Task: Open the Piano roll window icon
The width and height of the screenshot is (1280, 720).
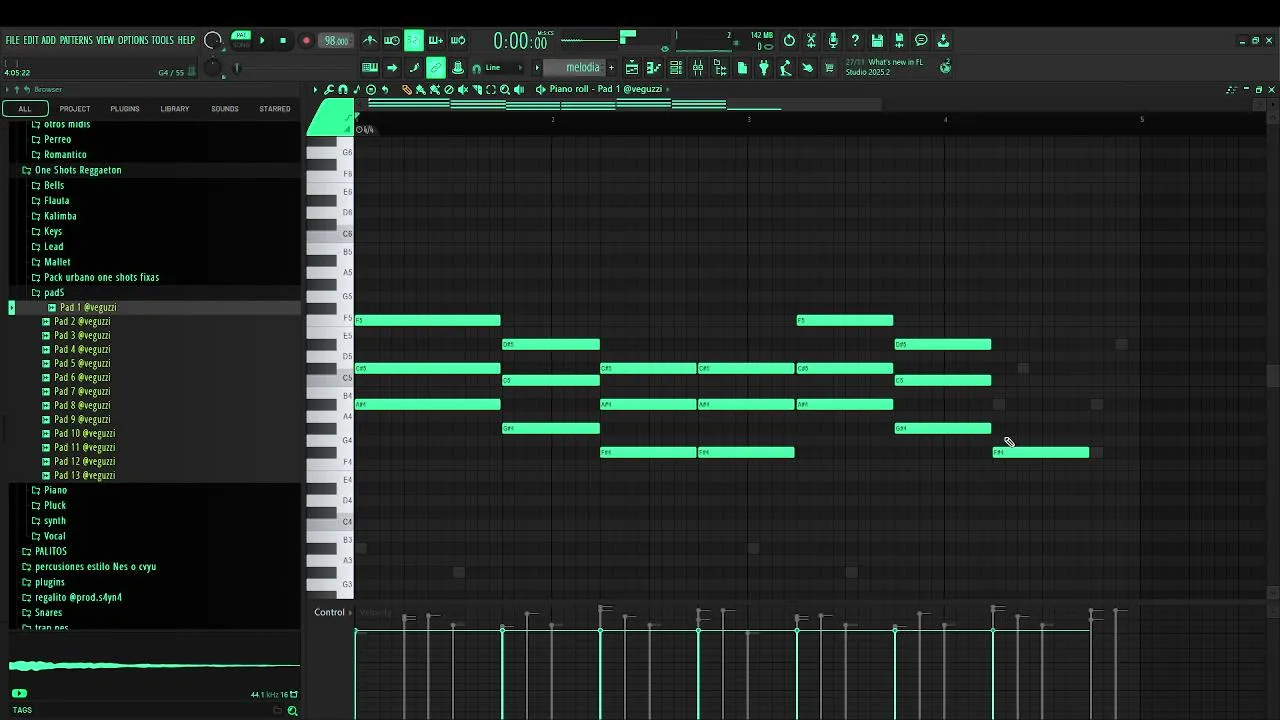Action: tap(654, 68)
